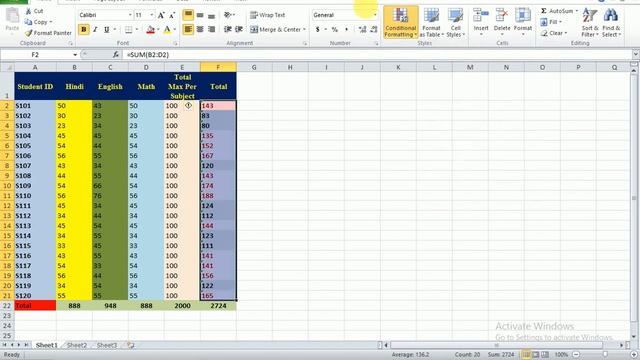Viewport: 640px width, 360px height.
Task: Toggle Wrap Text
Action: coord(267,15)
